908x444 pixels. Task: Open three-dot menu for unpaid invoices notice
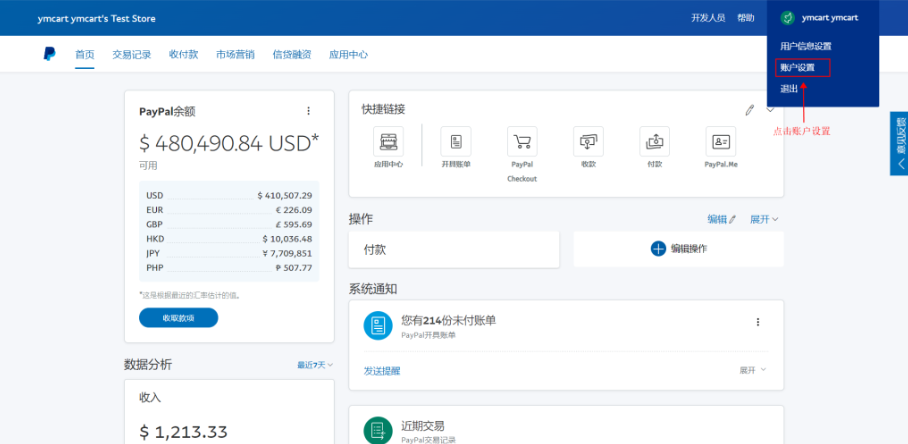coord(758,322)
